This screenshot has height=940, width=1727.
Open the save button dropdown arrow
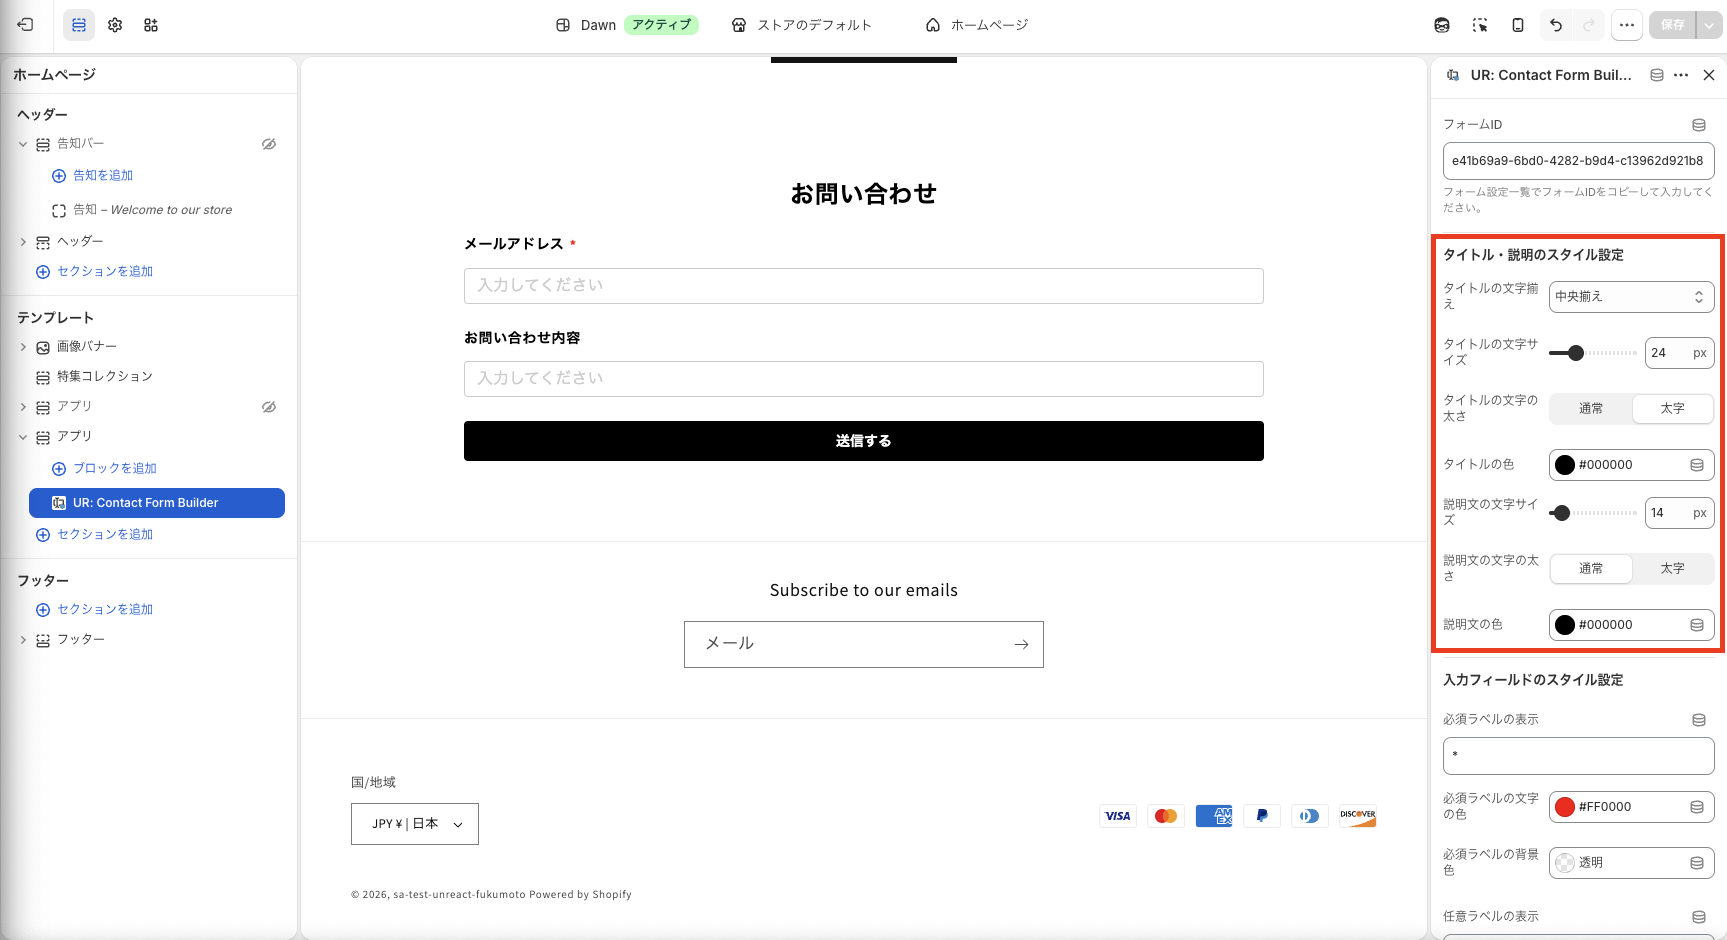click(1709, 25)
